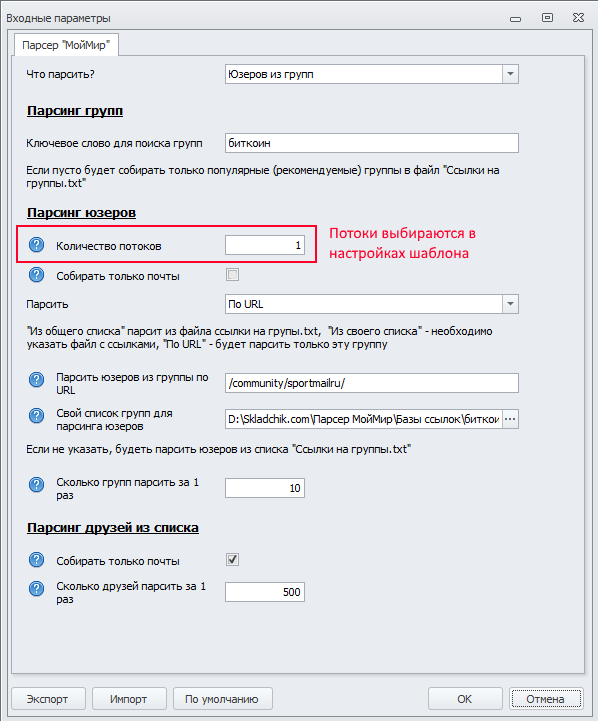Click the Экспорт button
The width and height of the screenshot is (598, 721).
[48, 699]
